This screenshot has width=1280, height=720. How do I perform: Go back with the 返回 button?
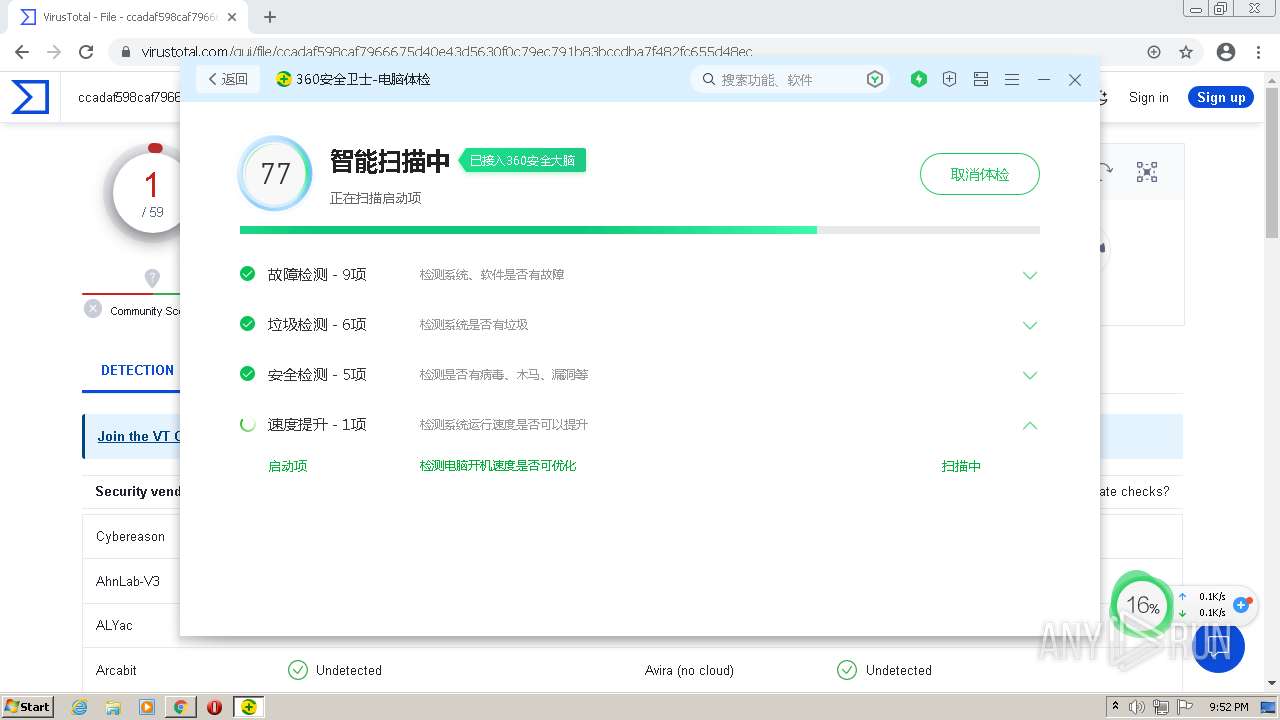[x=228, y=79]
